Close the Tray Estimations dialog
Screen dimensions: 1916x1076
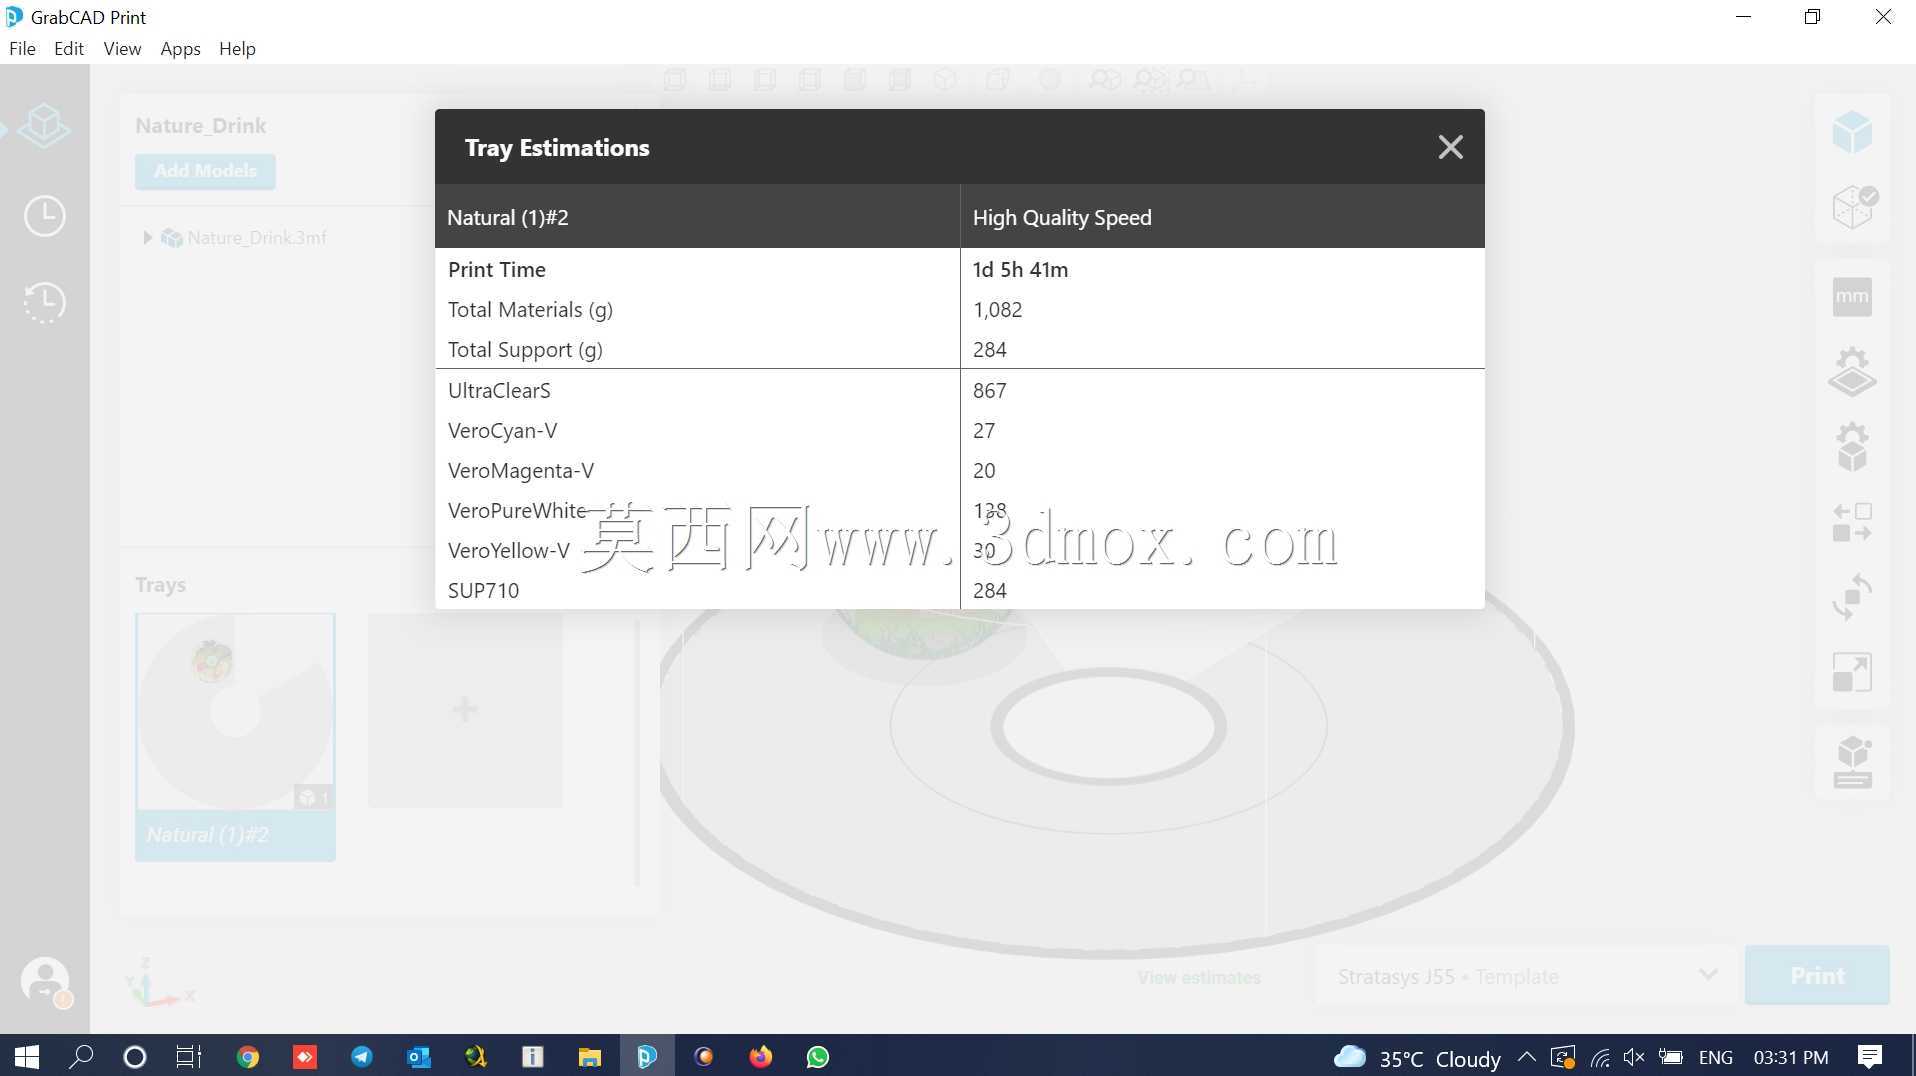point(1450,147)
